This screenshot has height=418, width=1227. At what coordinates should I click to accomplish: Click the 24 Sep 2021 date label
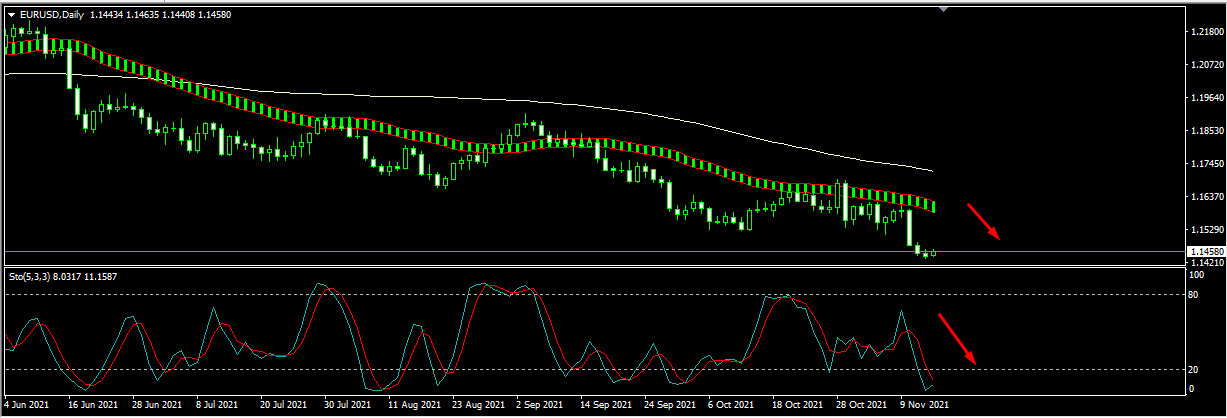pyautogui.click(x=669, y=406)
